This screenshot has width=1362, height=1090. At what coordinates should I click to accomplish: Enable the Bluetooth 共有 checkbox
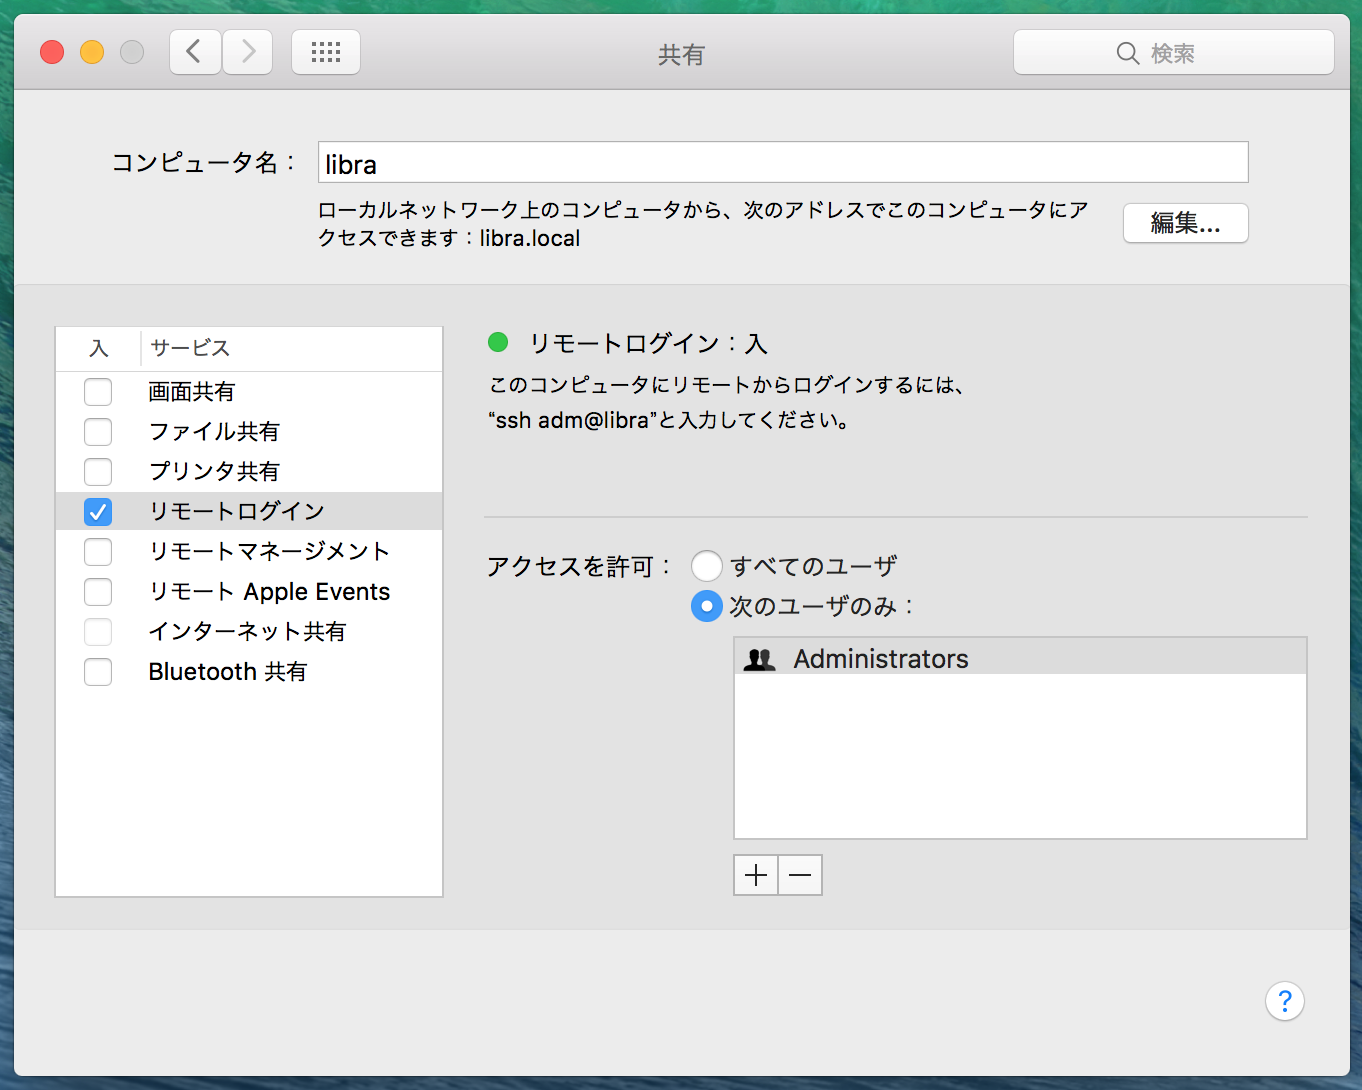[98, 672]
